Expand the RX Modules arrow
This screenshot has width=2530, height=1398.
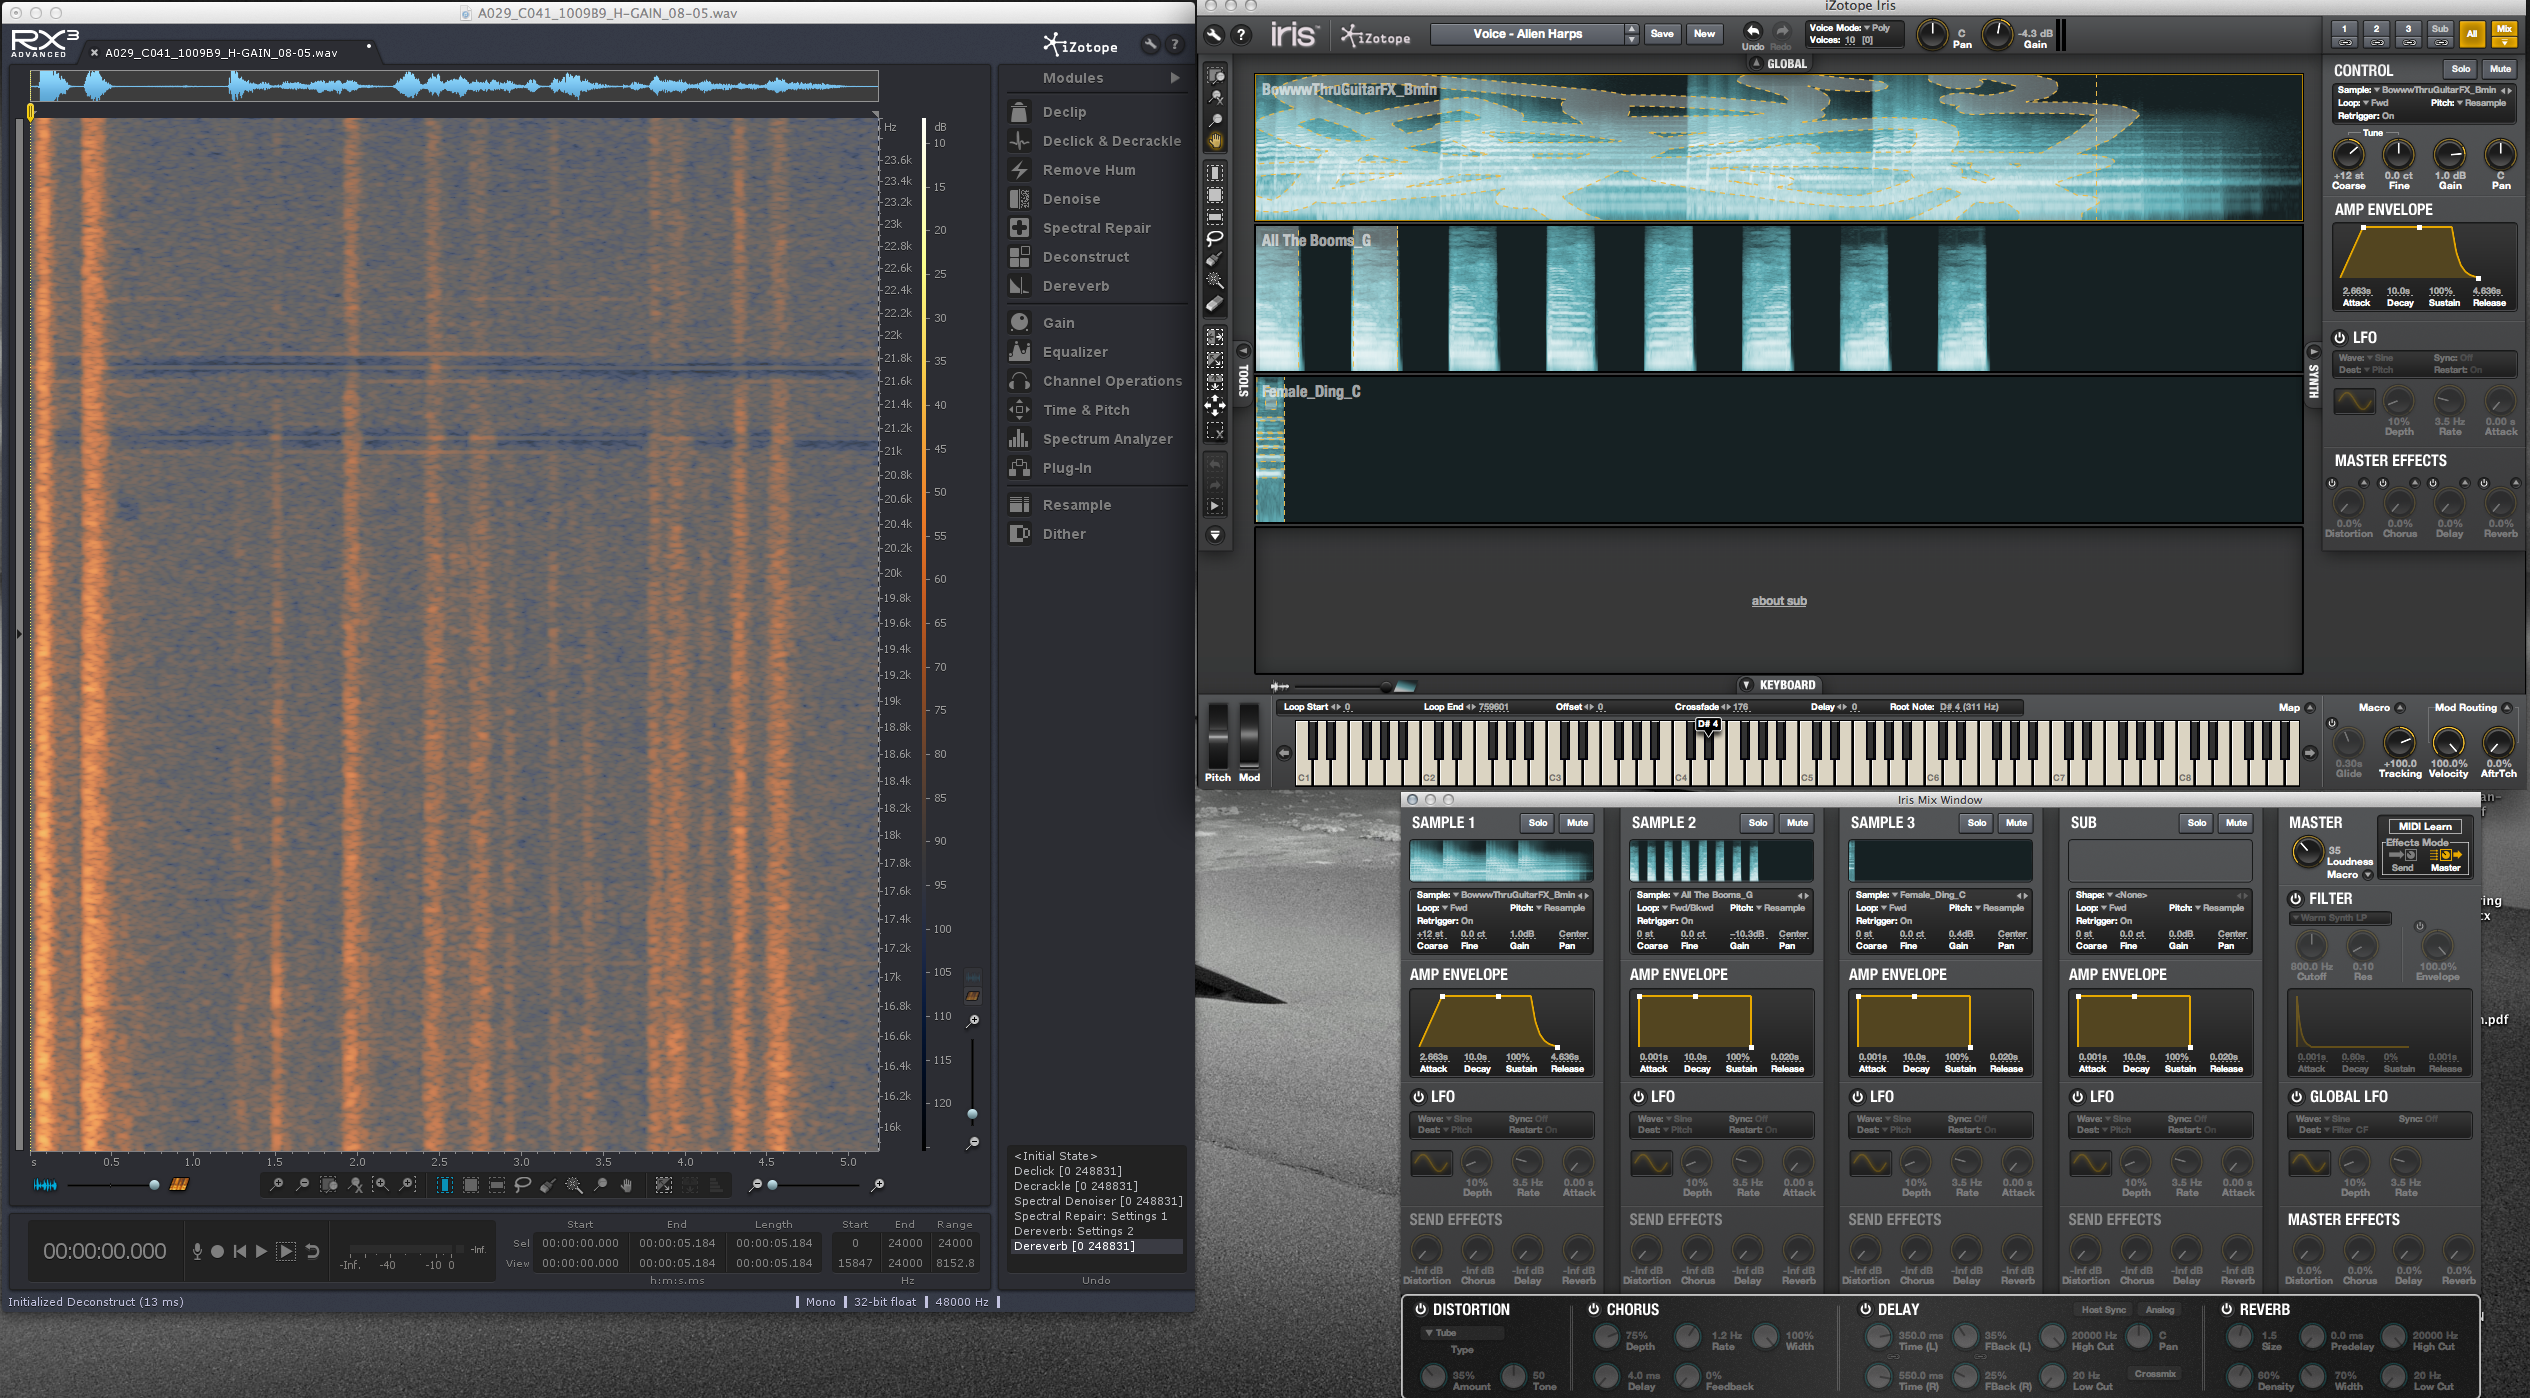pyautogui.click(x=1175, y=78)
